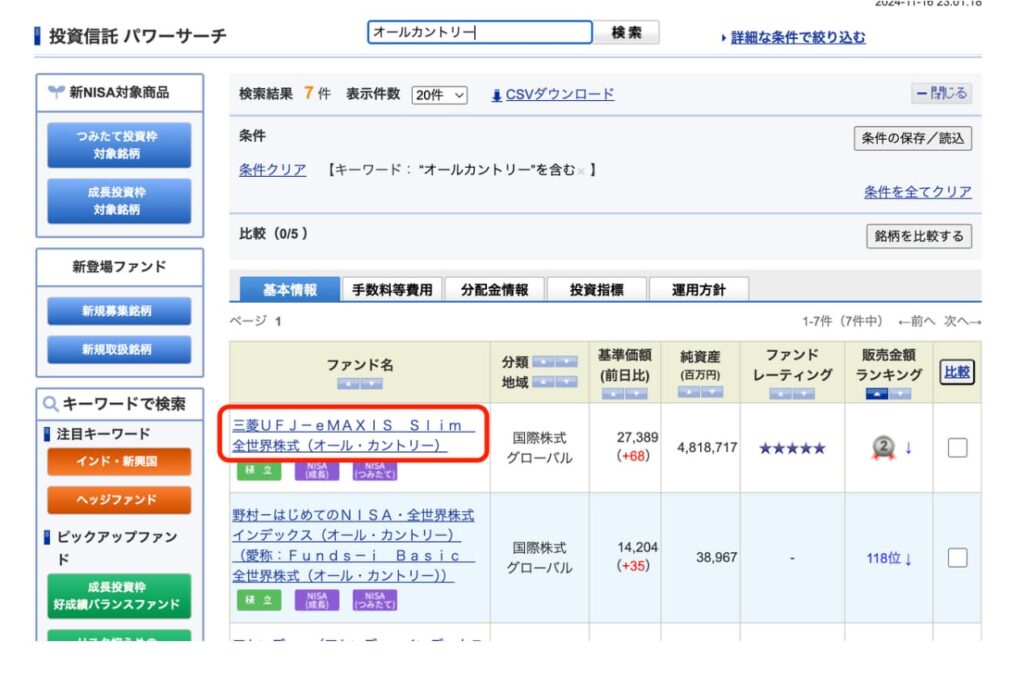1024x675 pixels.
Task: Remove the オールカントリー keyword condition x
Action: point(581,172)
